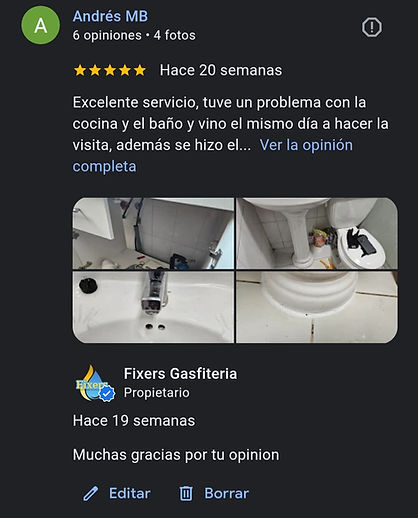418x518 pixels.
Task: Click the pencil icon beside Editar
Action: (x=91, y=493)
